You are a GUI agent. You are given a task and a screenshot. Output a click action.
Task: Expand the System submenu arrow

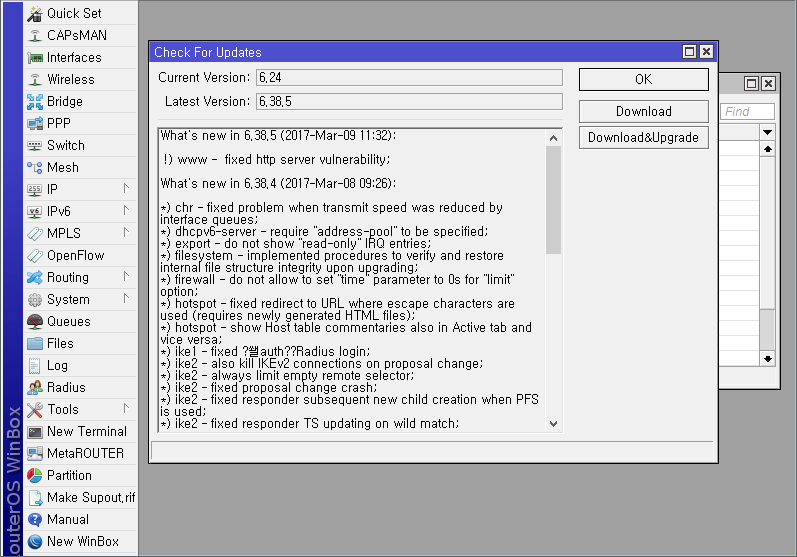point(126,298)
